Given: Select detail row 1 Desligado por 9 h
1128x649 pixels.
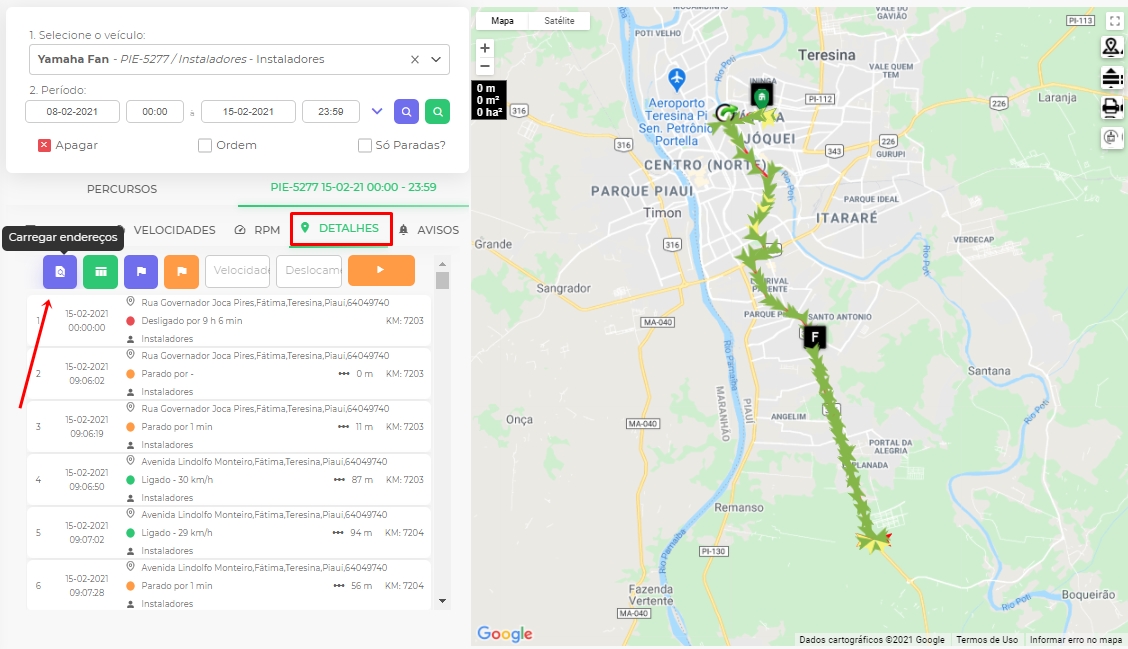Looking at the screenshot, I should (x=229, y=321).
